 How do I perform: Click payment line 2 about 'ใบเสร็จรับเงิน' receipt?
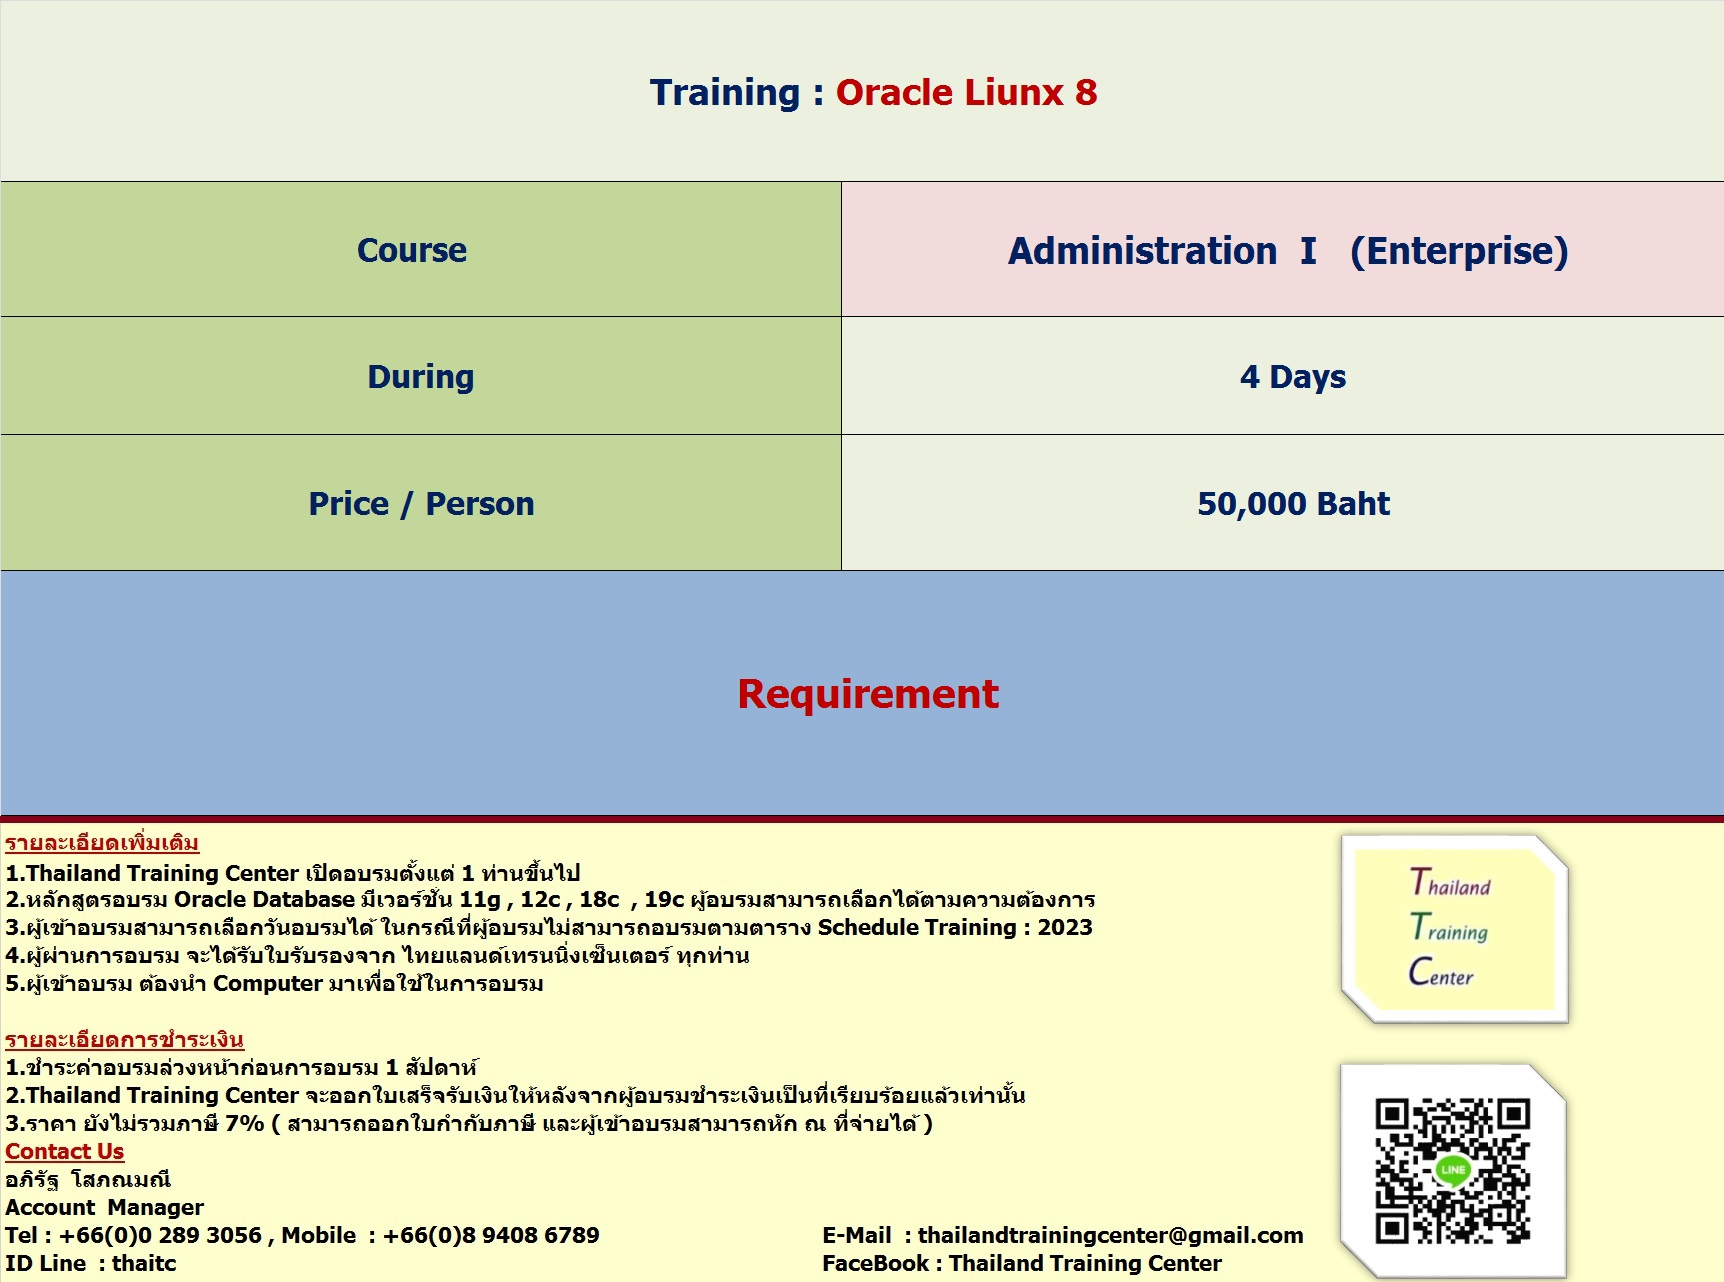[x=515, y=1095]
